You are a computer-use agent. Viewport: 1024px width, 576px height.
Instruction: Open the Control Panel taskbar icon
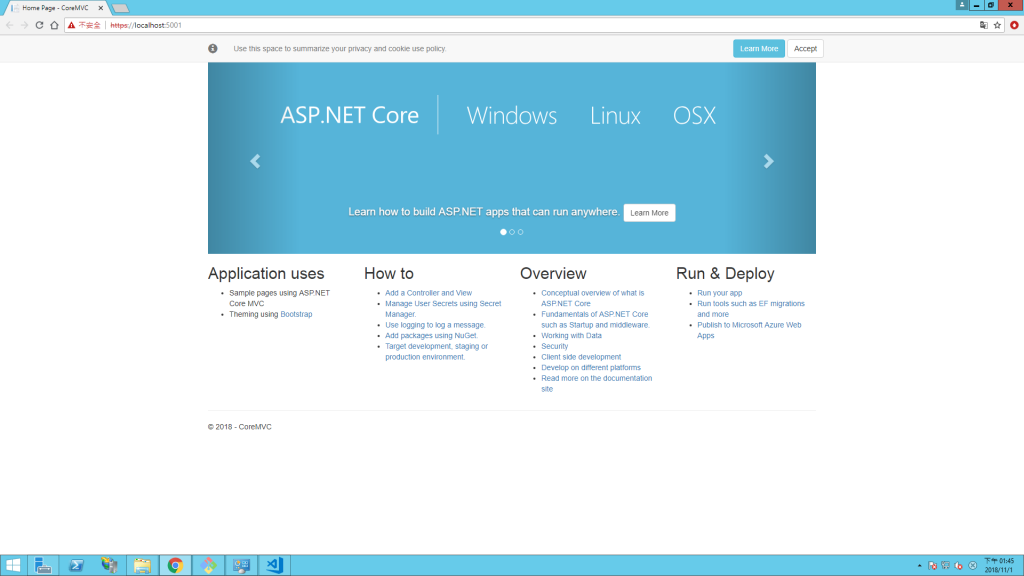(241, 566)
